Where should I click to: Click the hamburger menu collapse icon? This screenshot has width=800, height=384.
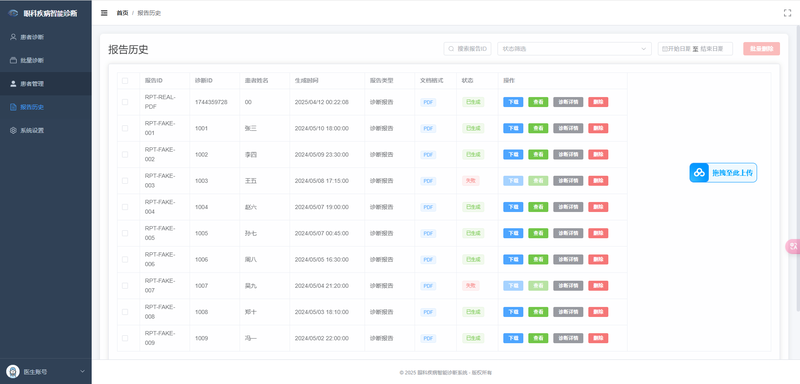104,13
